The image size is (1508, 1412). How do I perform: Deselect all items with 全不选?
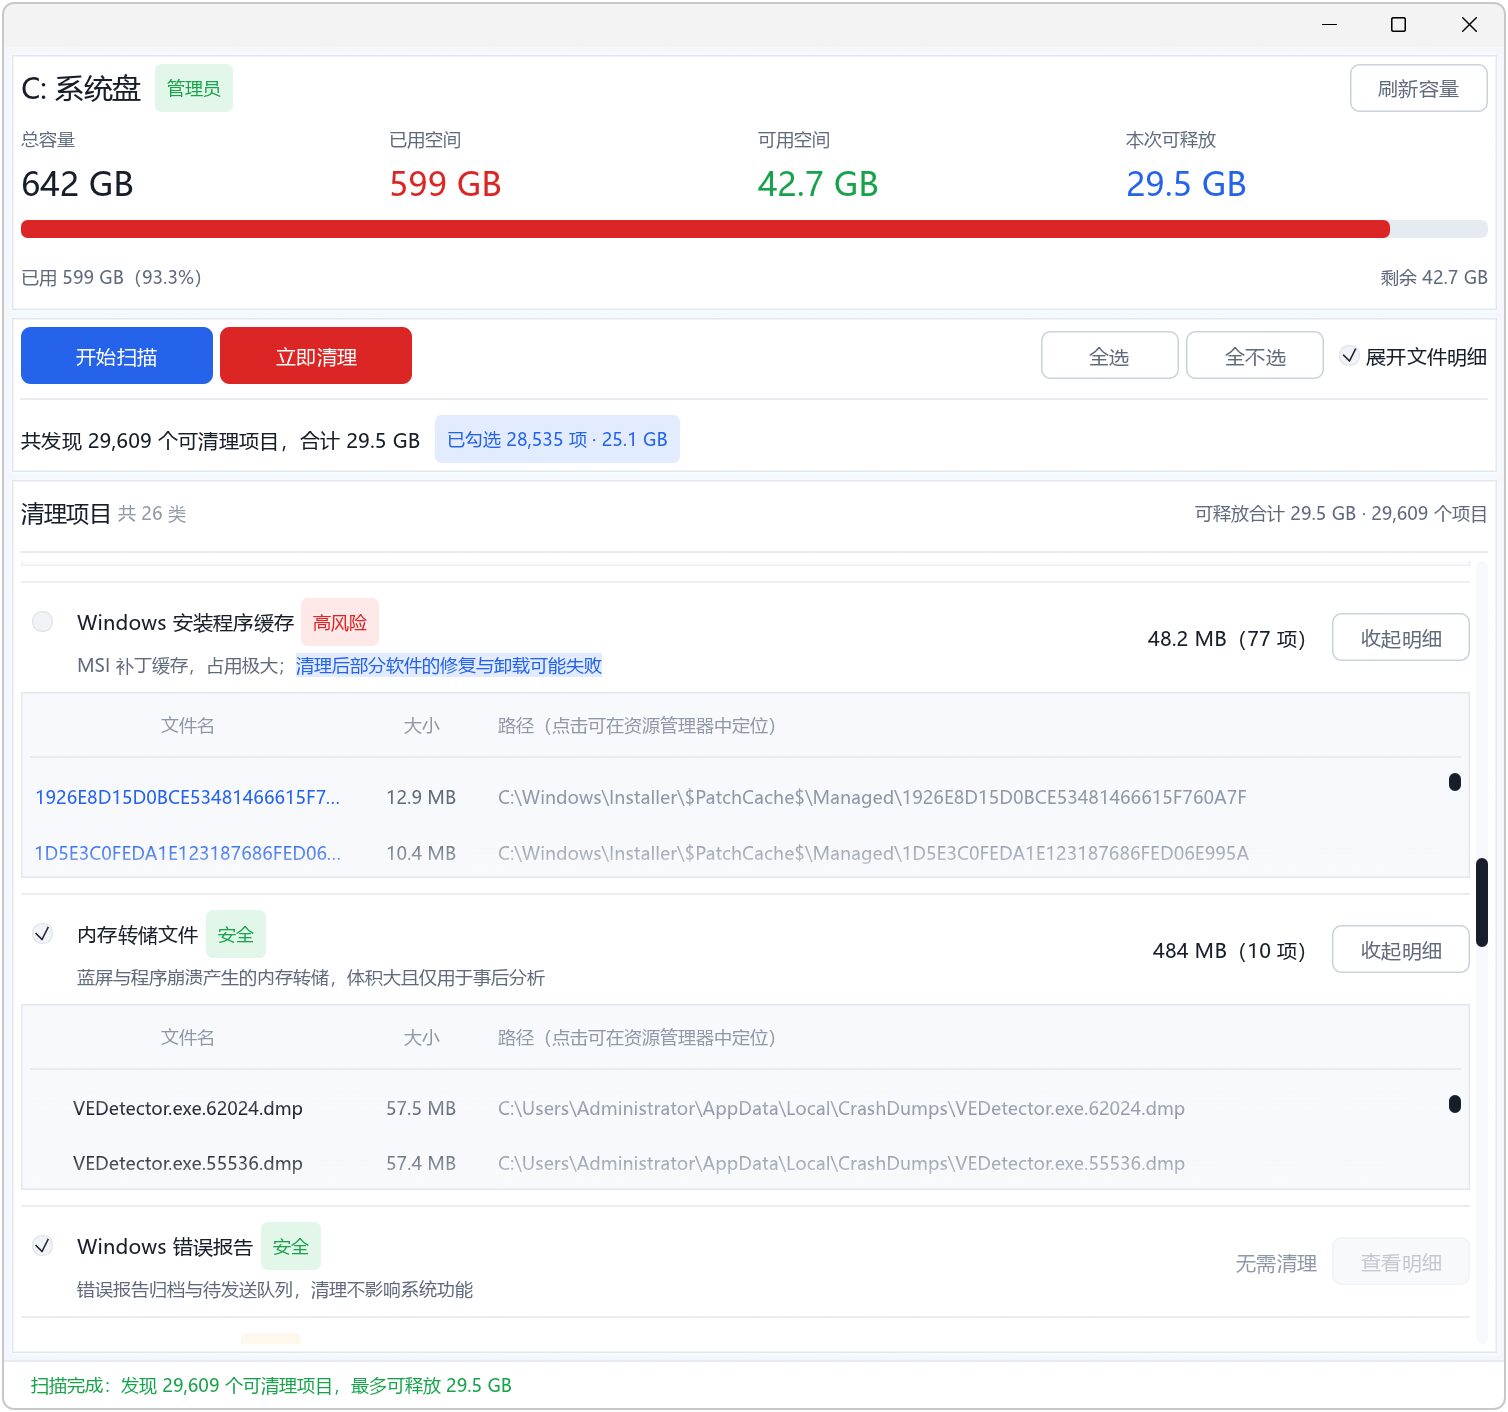point(1255,356)
